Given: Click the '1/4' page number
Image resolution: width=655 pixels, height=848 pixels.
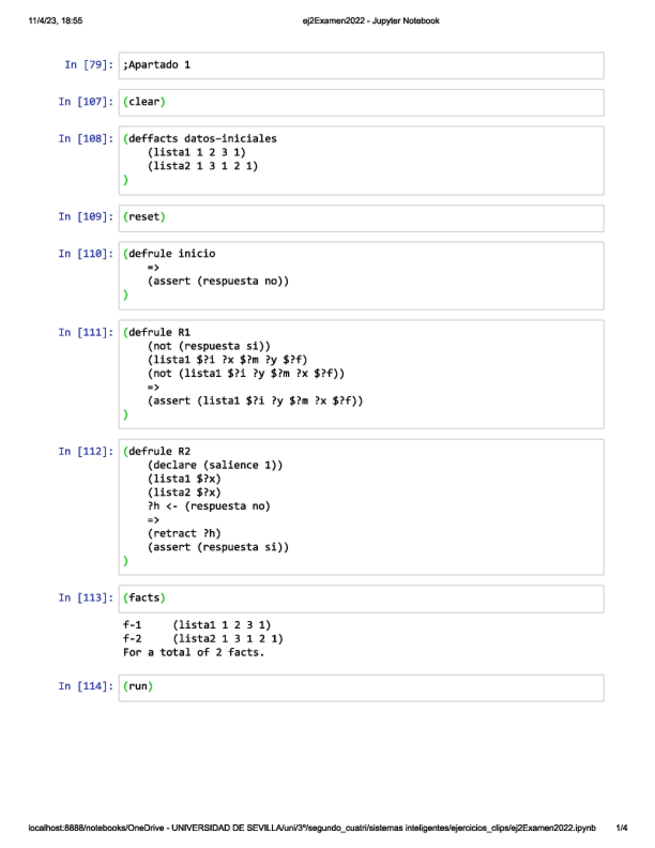Looking at the screenshot, I should point(621,827).
